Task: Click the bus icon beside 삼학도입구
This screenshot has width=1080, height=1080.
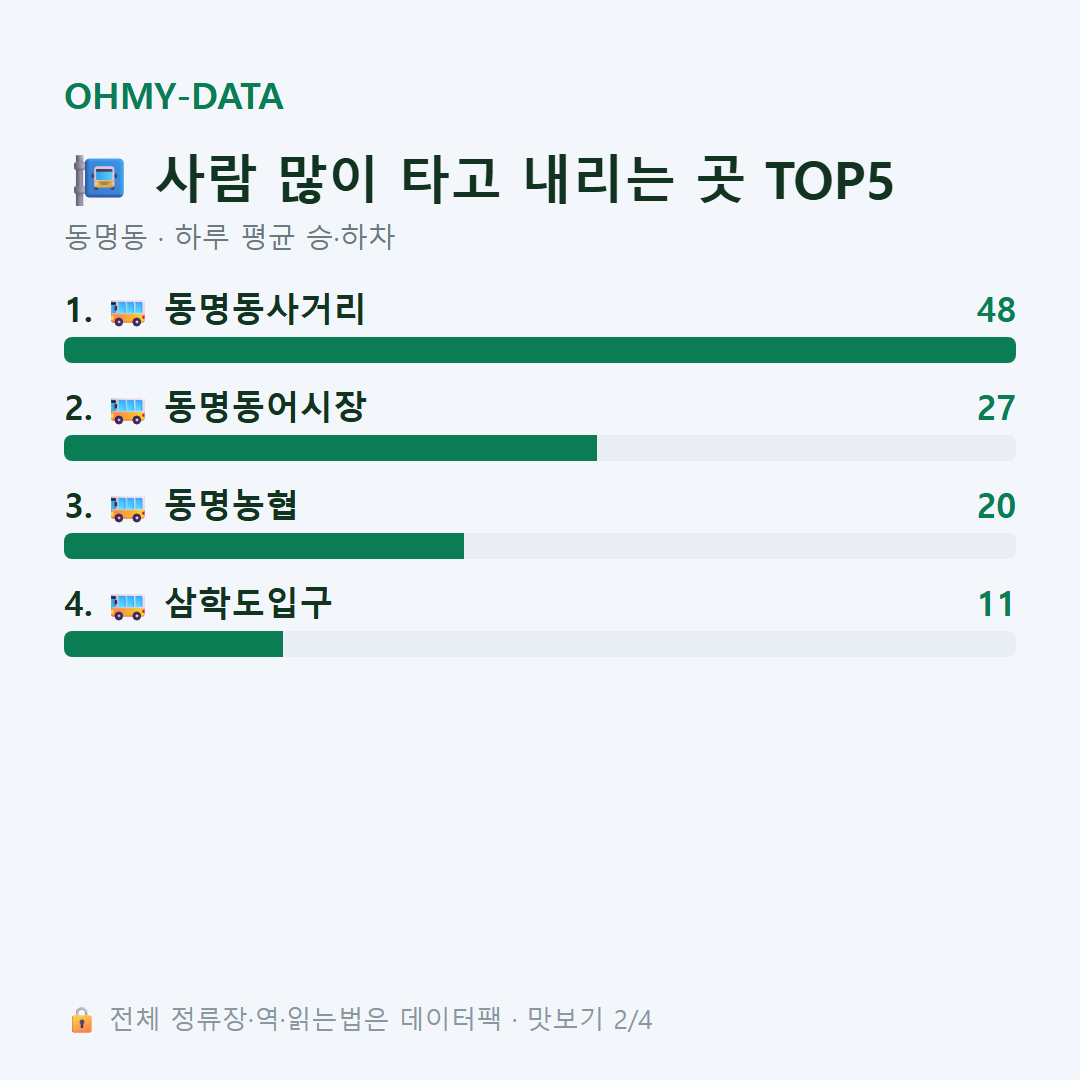Action: [127, 606]
